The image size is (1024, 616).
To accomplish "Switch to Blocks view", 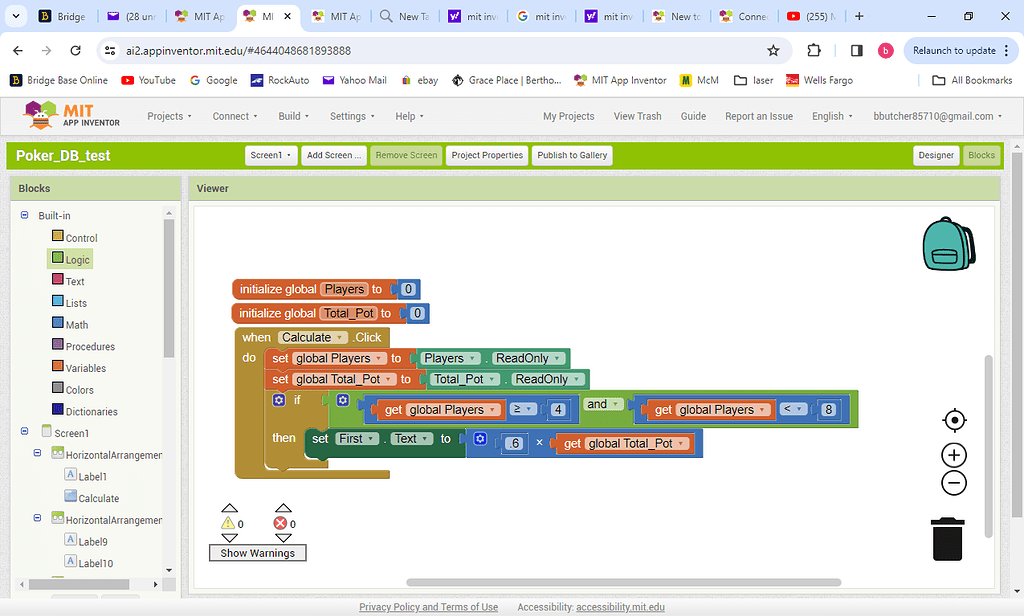I will tap(981, 155).
